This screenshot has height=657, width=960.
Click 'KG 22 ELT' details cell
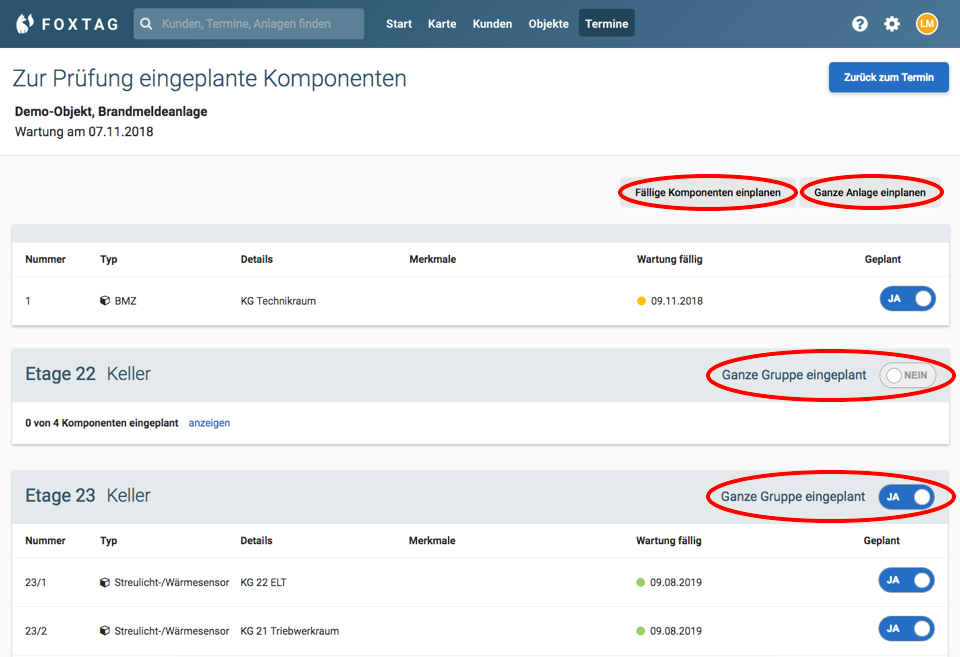click(x=263, y=582)
